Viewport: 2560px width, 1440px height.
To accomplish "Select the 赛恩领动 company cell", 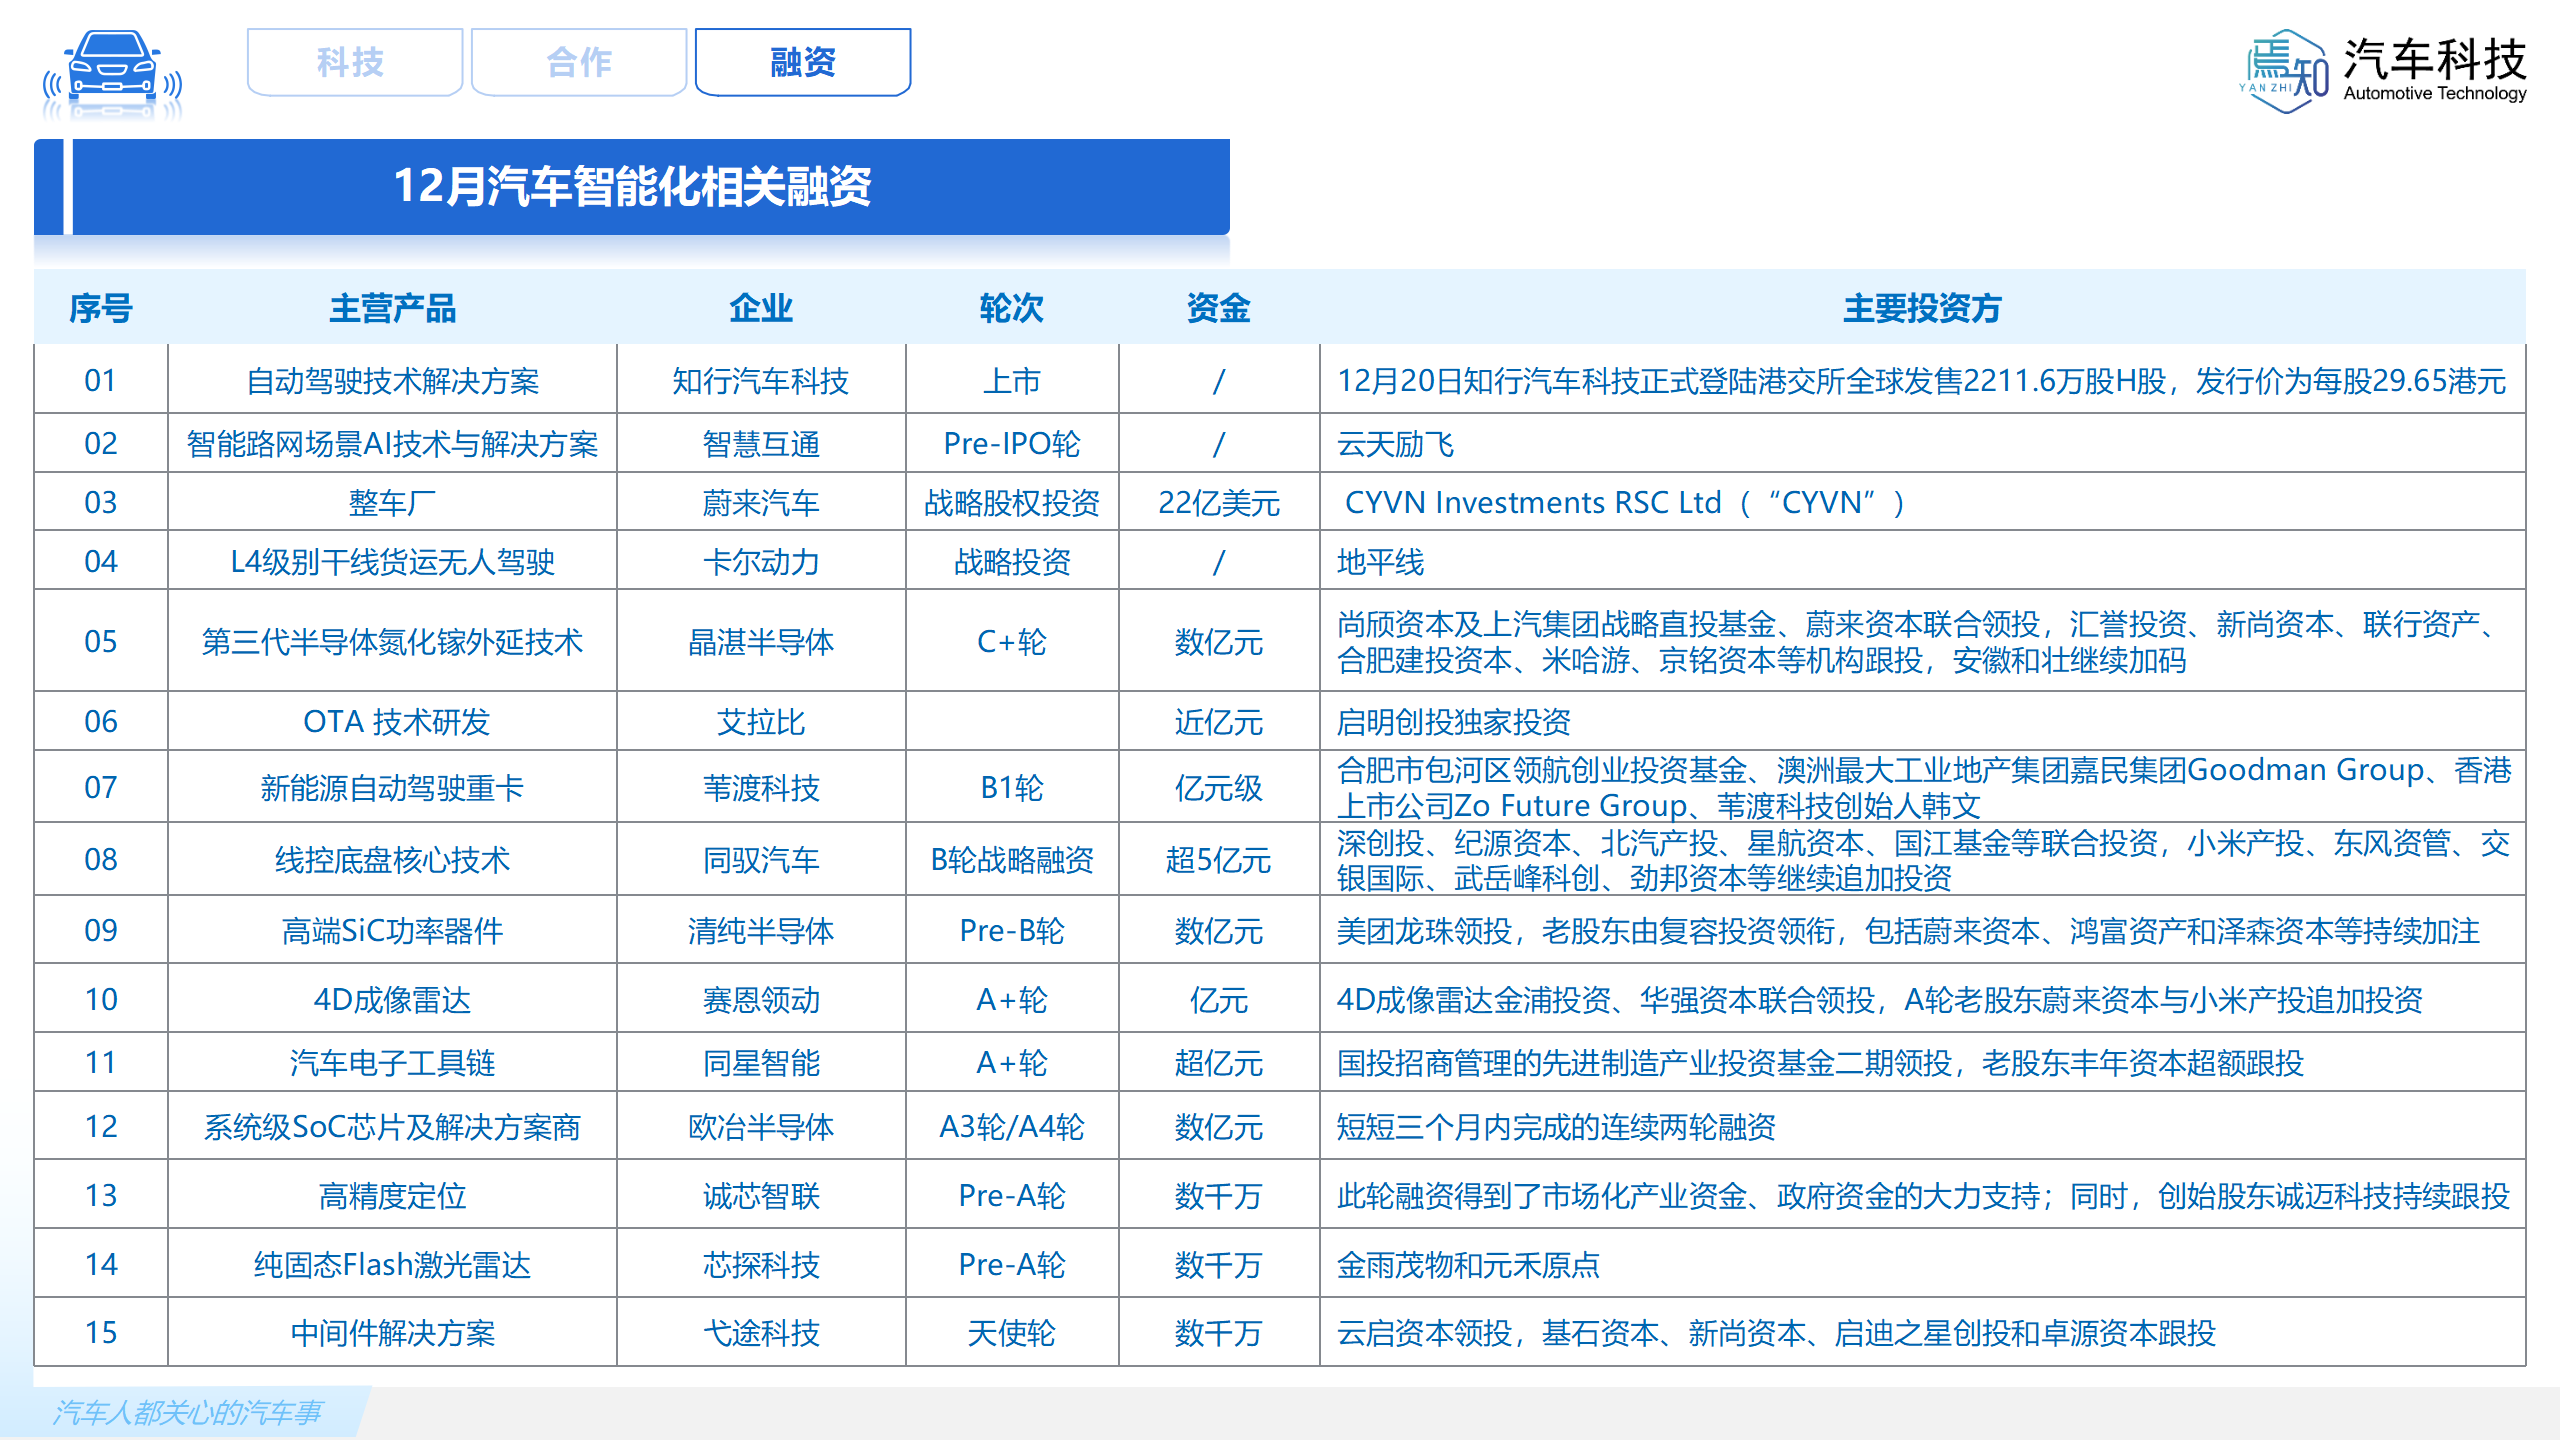I will [x=761, y=999].
